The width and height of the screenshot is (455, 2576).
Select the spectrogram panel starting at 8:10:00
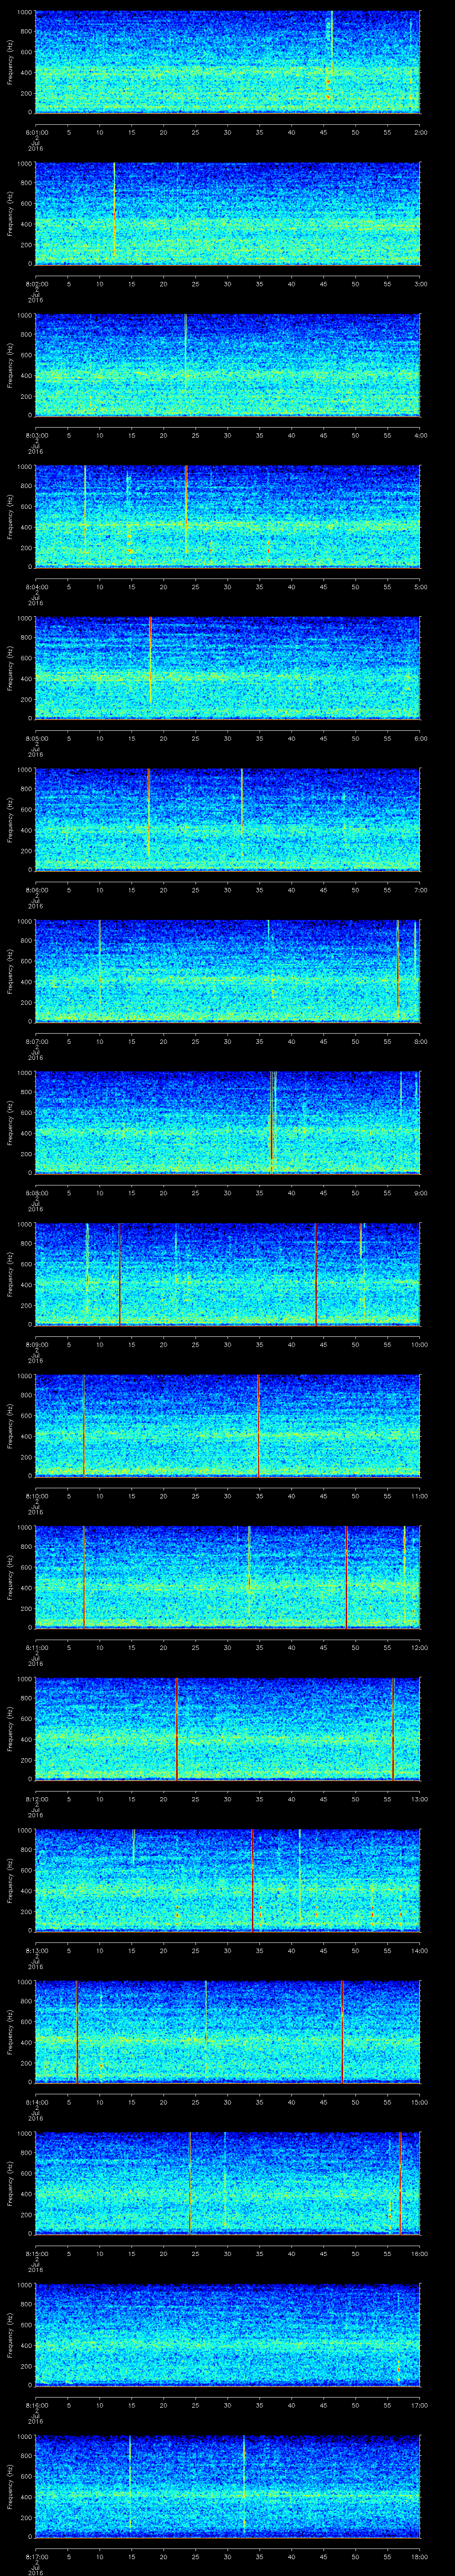pos(228,1425)
